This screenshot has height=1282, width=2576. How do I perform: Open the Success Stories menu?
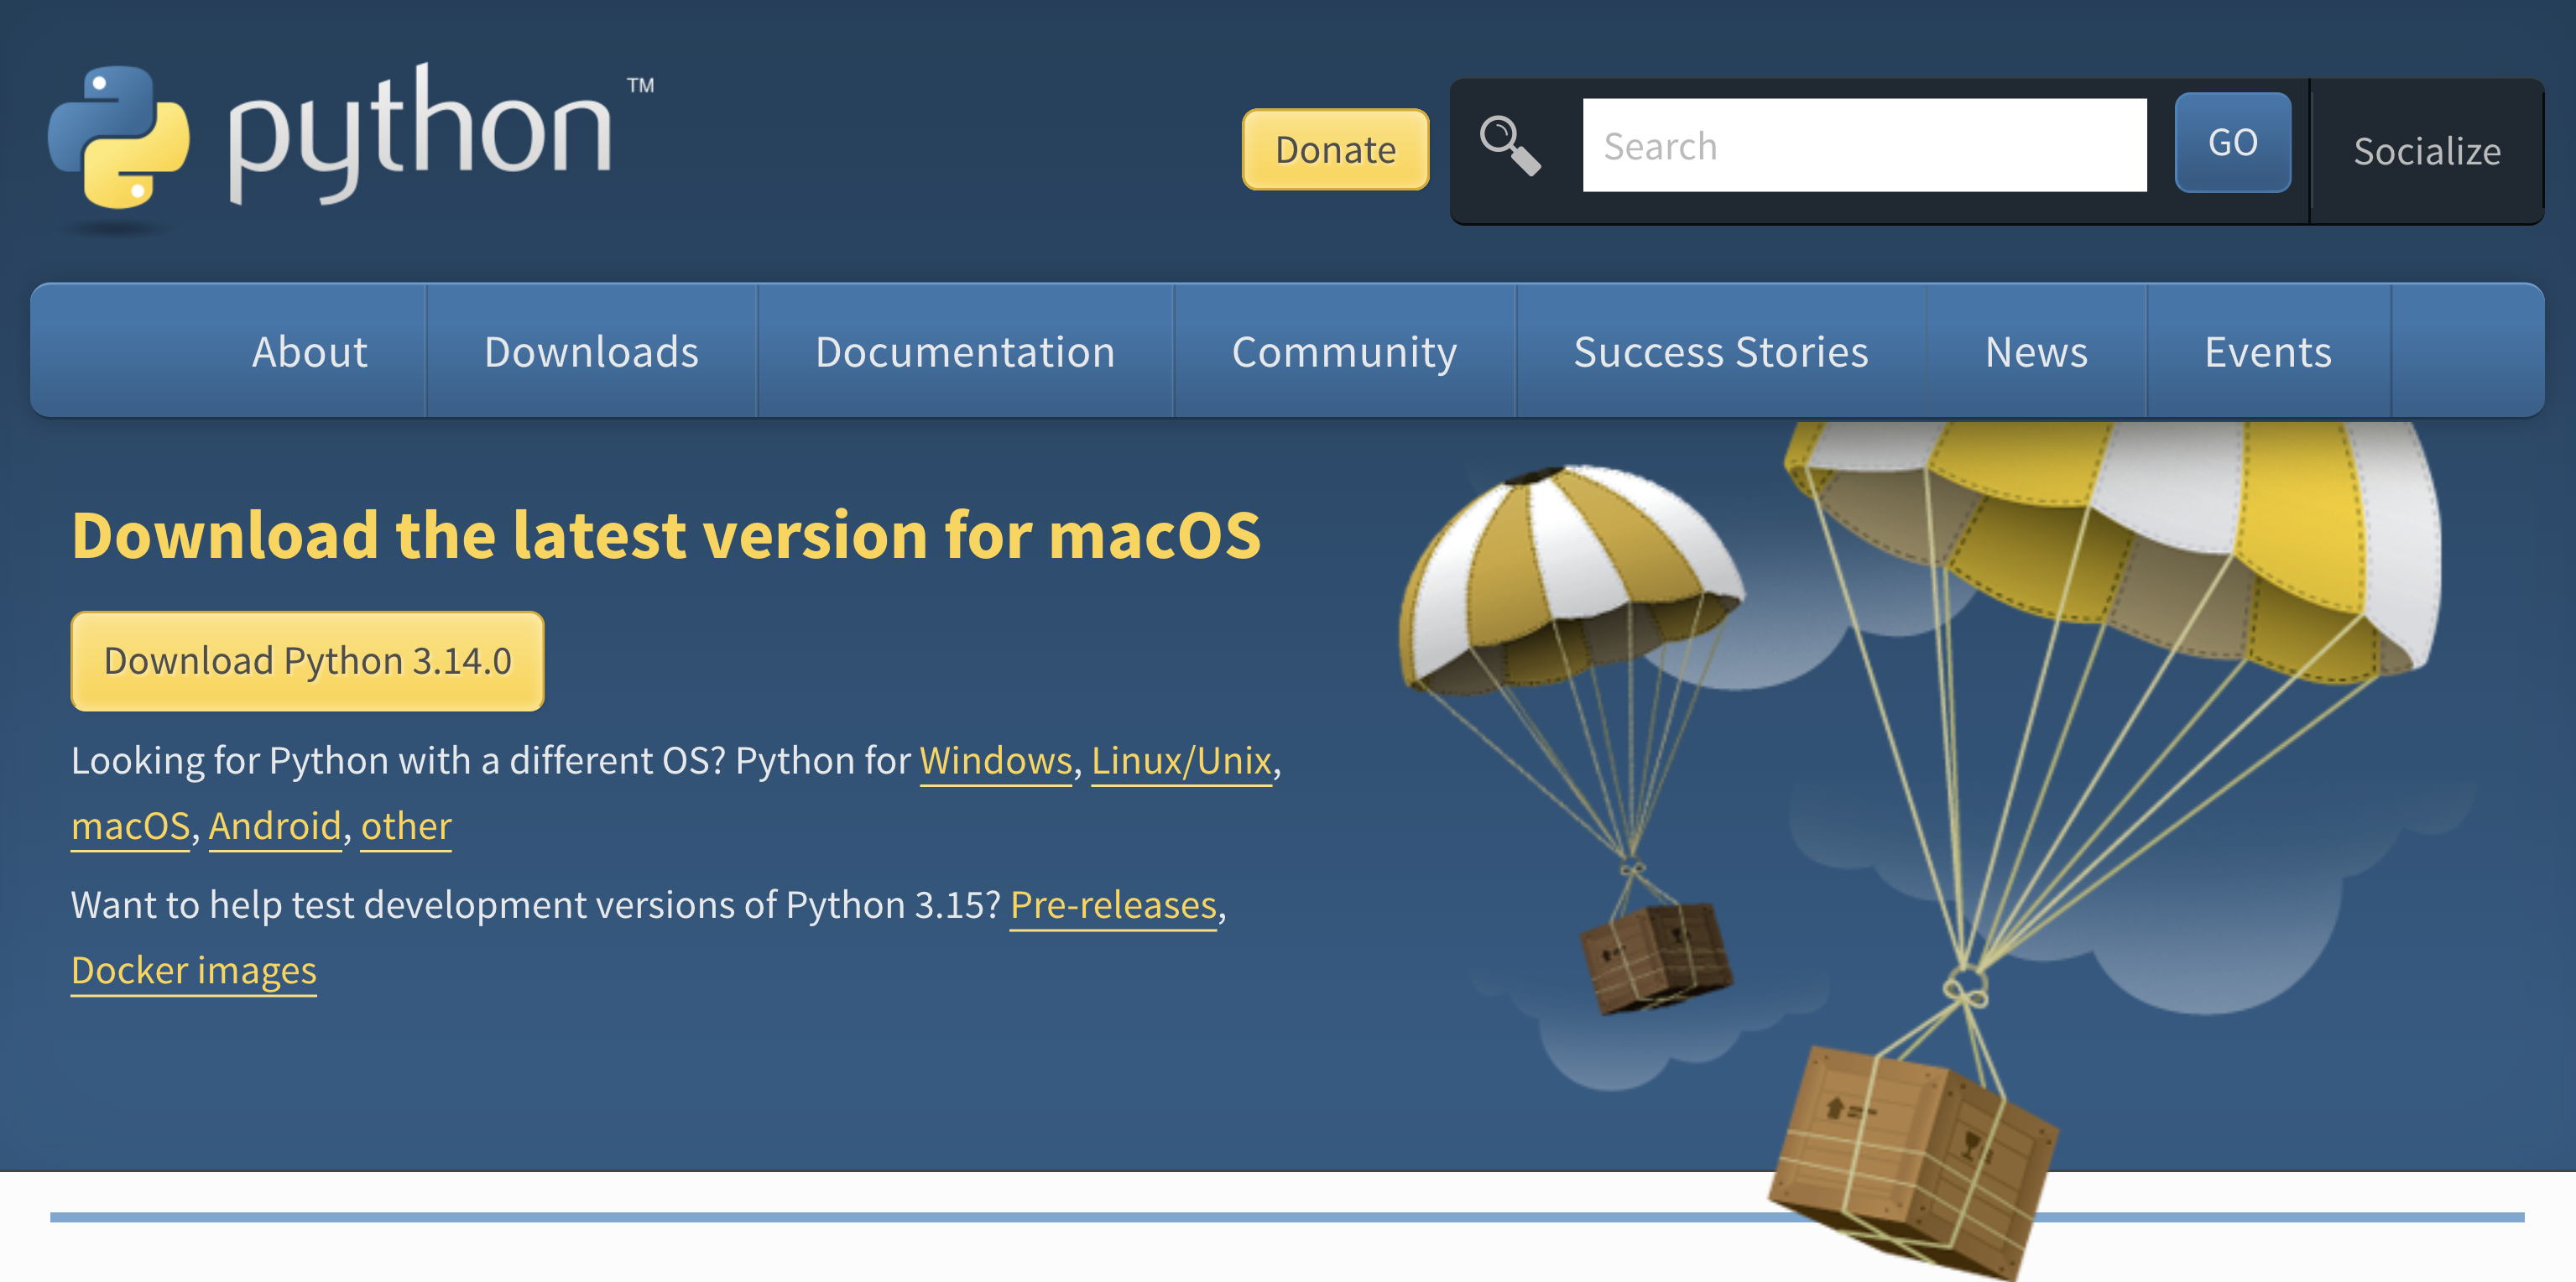[1720, 352]
